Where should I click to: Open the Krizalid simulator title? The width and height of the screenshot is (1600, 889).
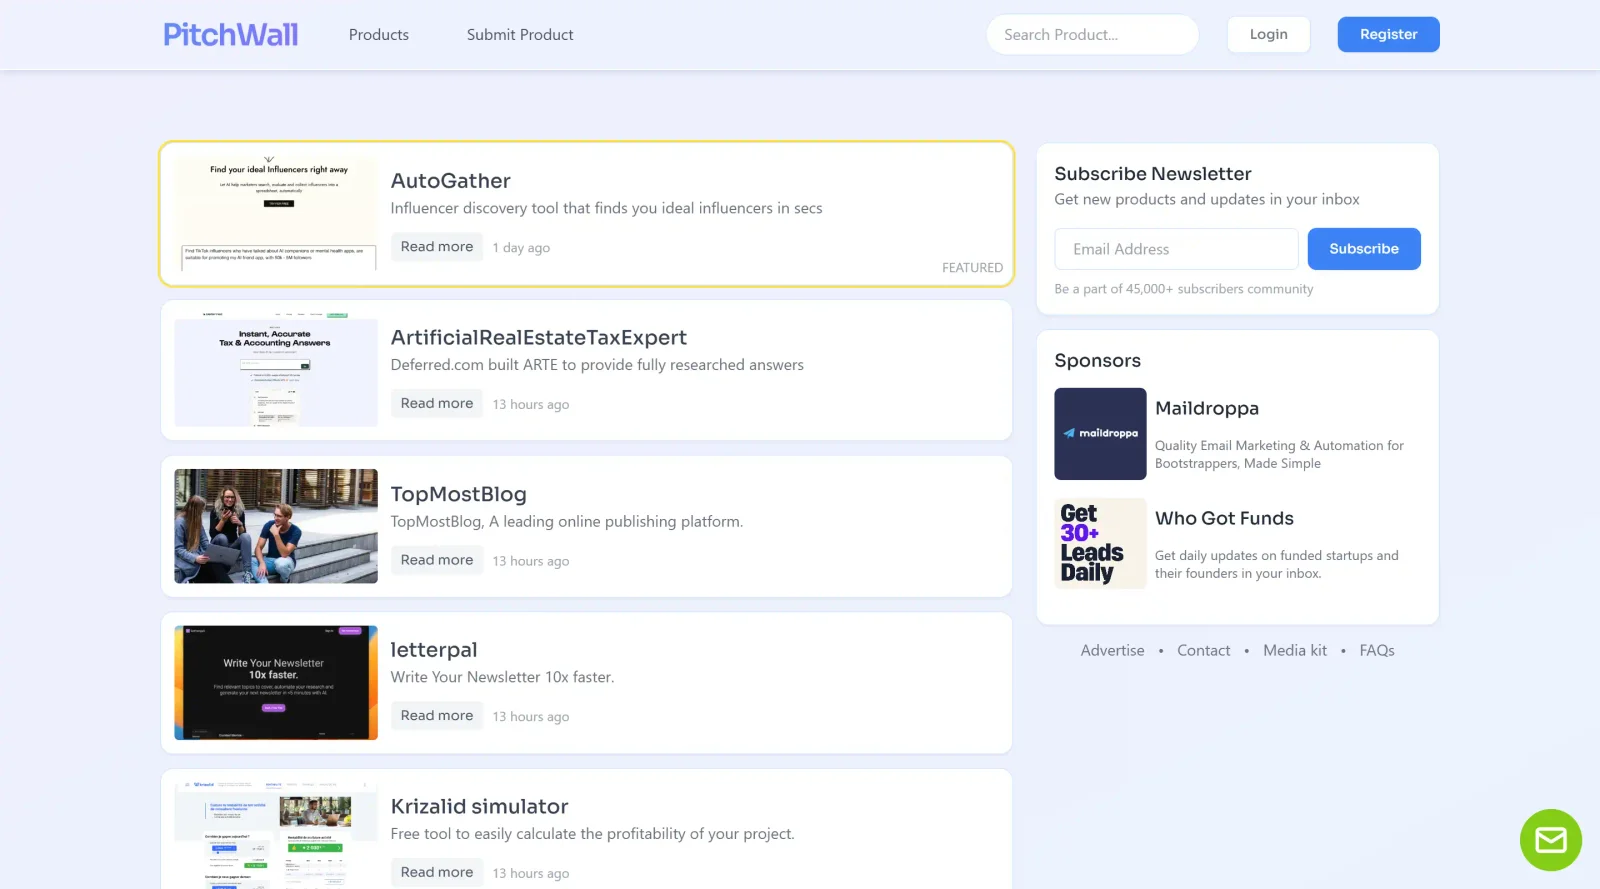pyautogui.click(x=479, y=807)
